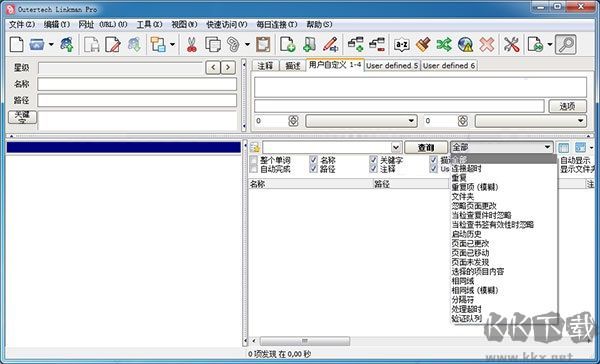Open the 文件 menu
This screenshot has height=364, width=600.
(22, 24)
